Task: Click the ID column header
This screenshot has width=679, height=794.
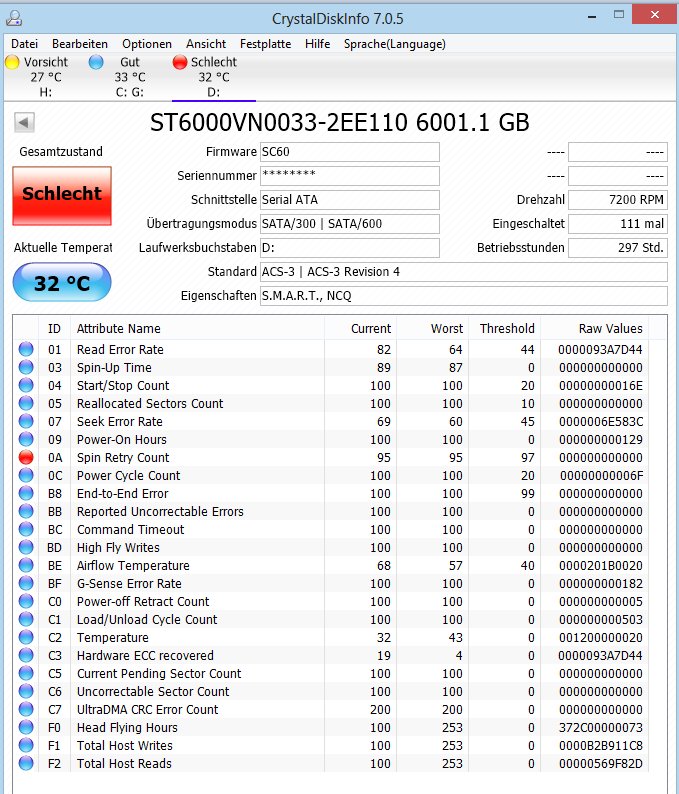Action: pos(54,329)
